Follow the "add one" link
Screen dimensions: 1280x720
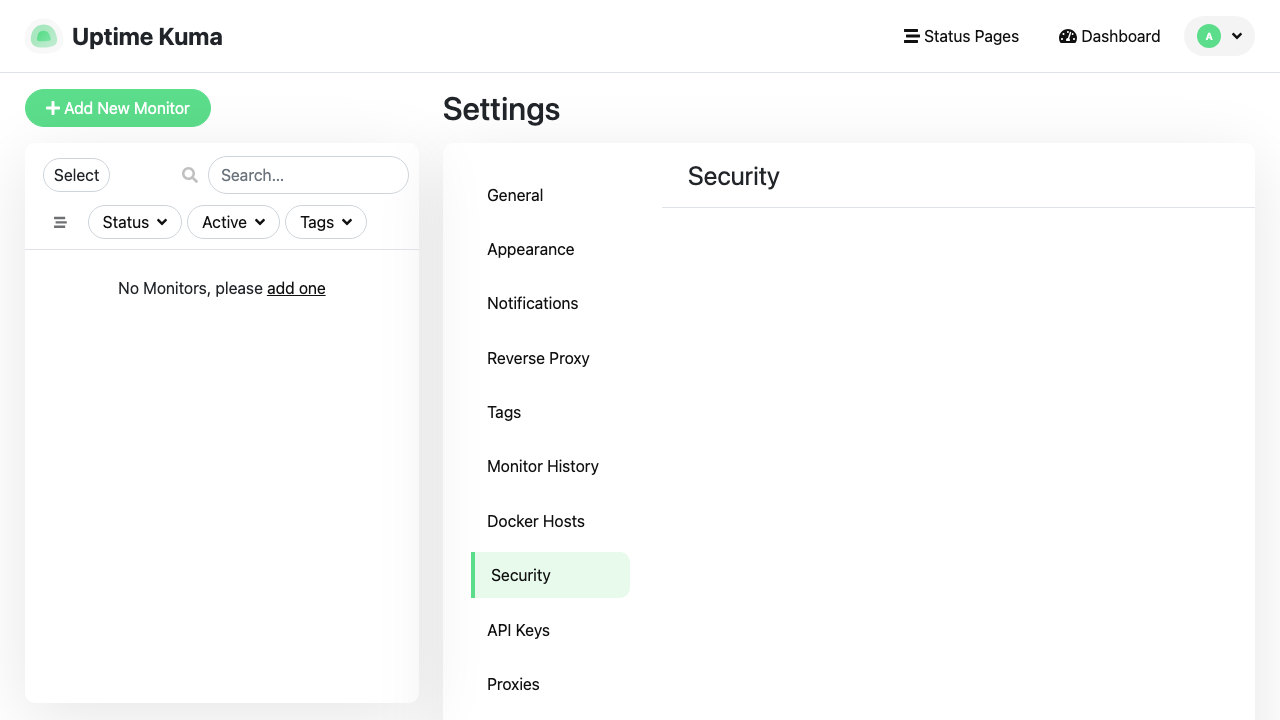[296, 288]
